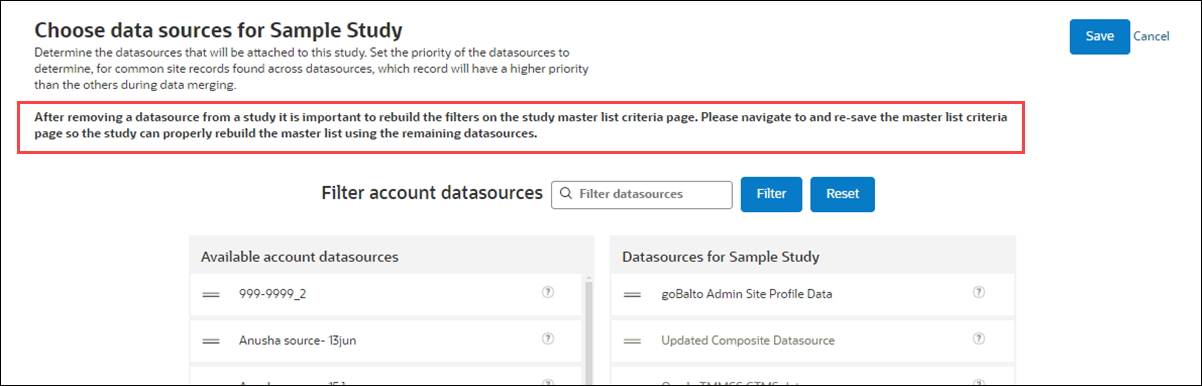Screen dimensions: 1202x386
Task: Focus the Filter datasources search field
Action: (x=642, y=194)
